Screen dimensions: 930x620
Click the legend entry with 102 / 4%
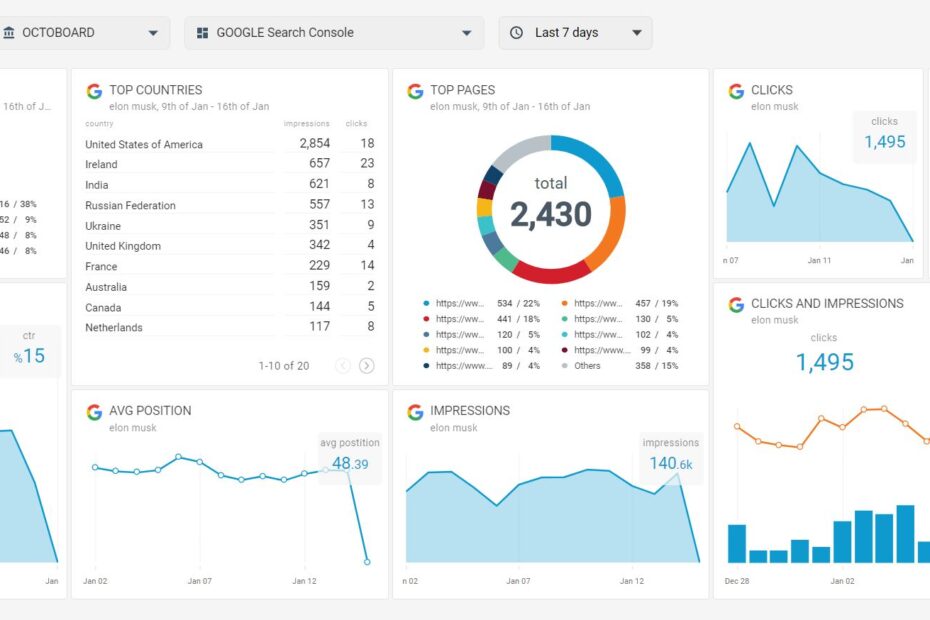(620, 335)
